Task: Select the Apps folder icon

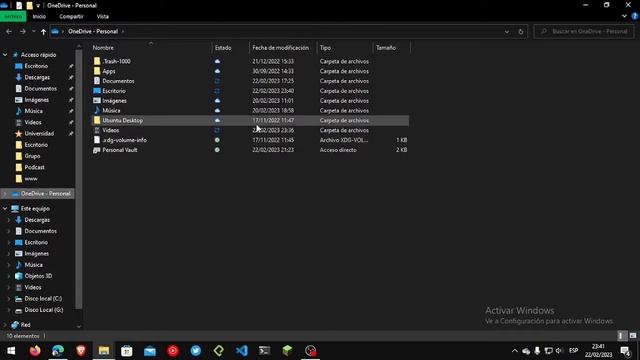Action: (x=97, y=71)
